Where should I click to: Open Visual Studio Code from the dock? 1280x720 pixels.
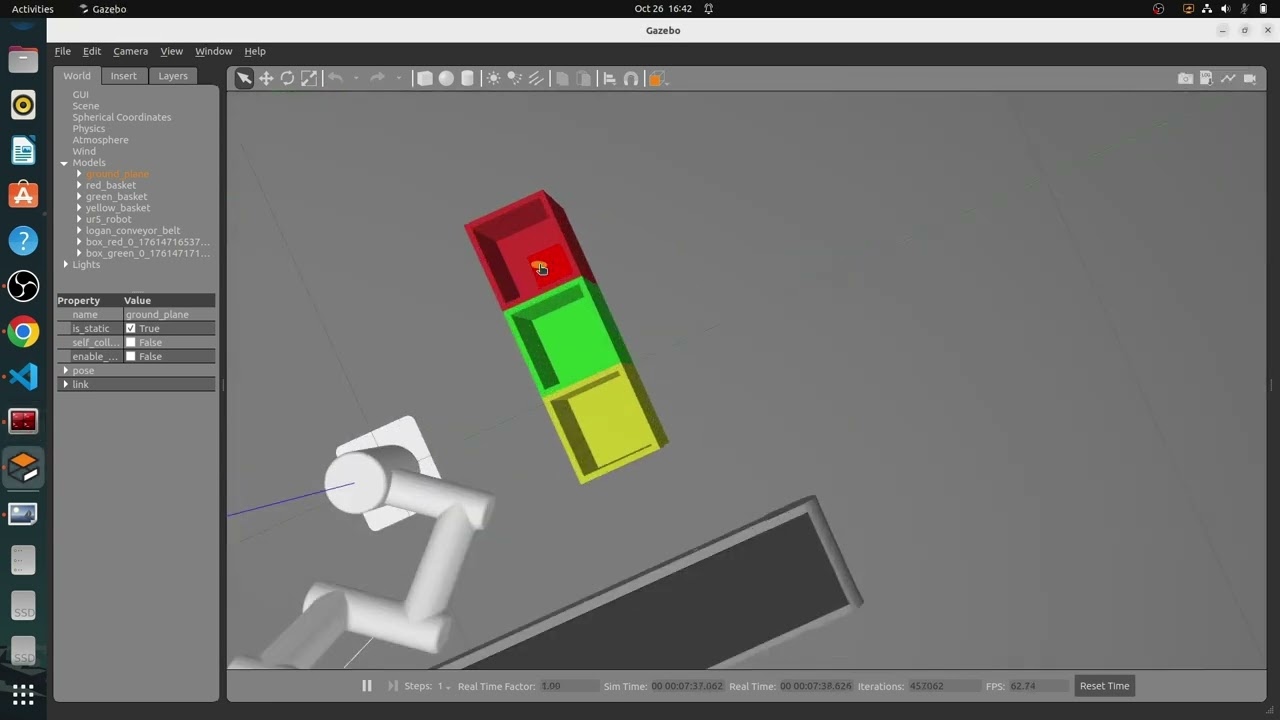click(23, 377)
